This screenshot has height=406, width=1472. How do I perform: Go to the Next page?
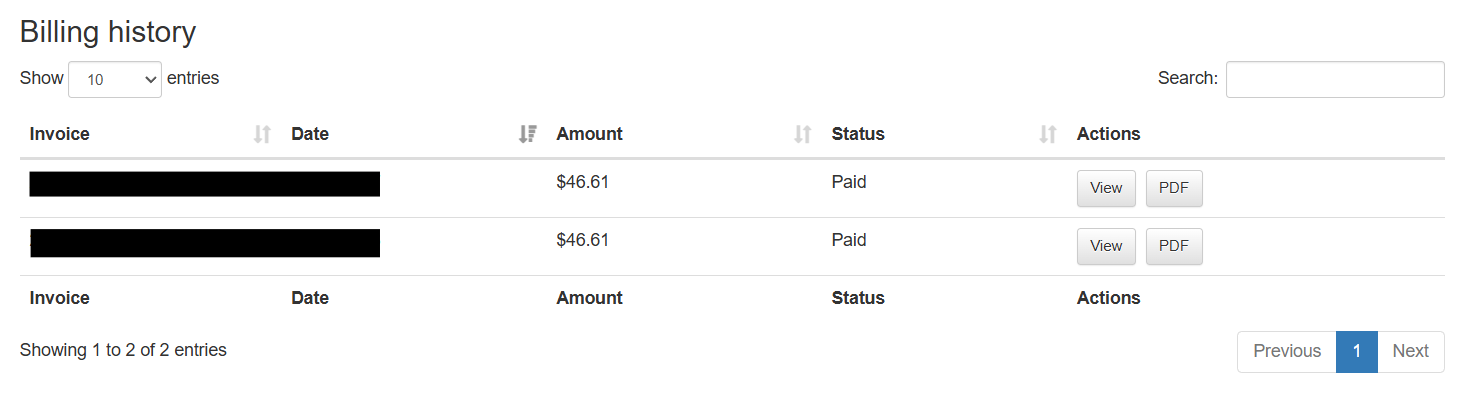pos(1411,351)
